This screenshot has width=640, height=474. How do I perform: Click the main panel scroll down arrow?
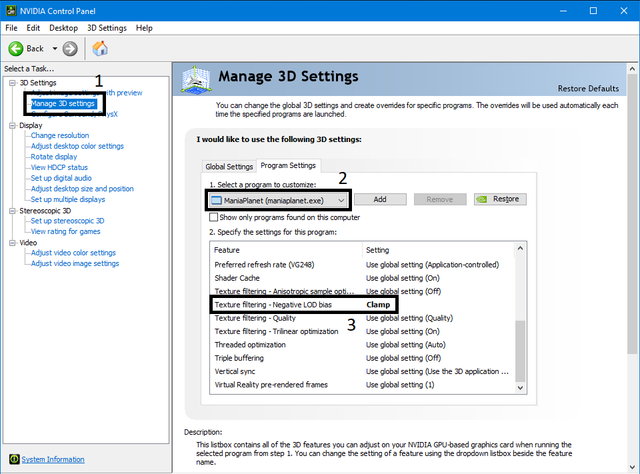(x=632, y=467)
